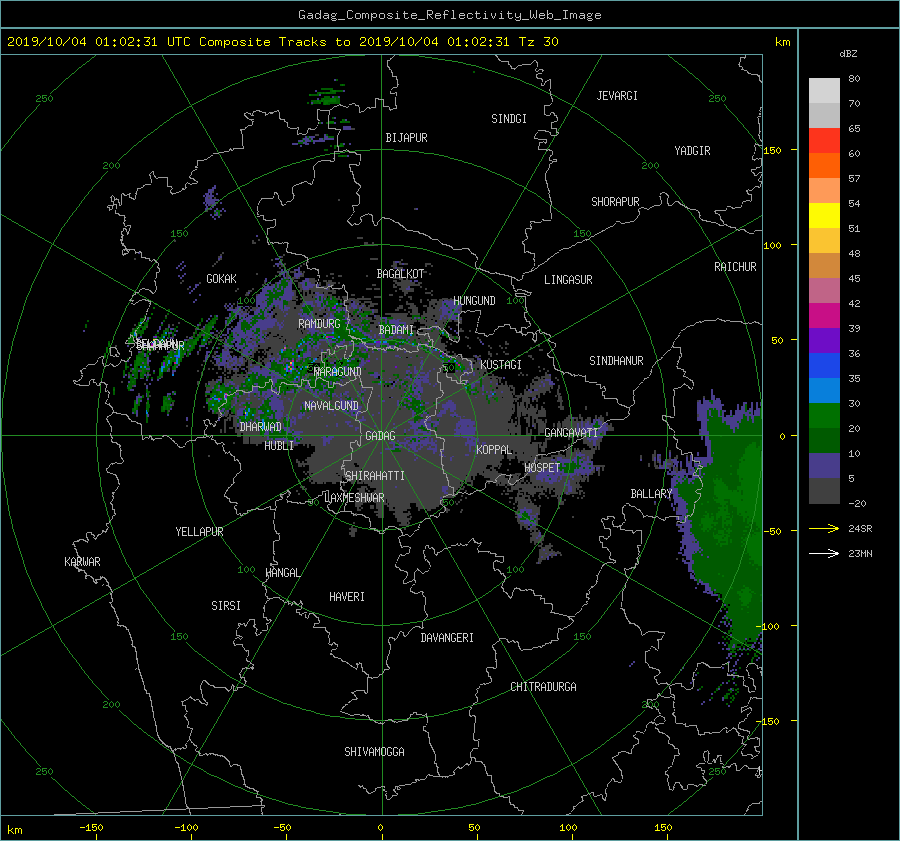Click the GANGAVATI city label

[571, 433]
